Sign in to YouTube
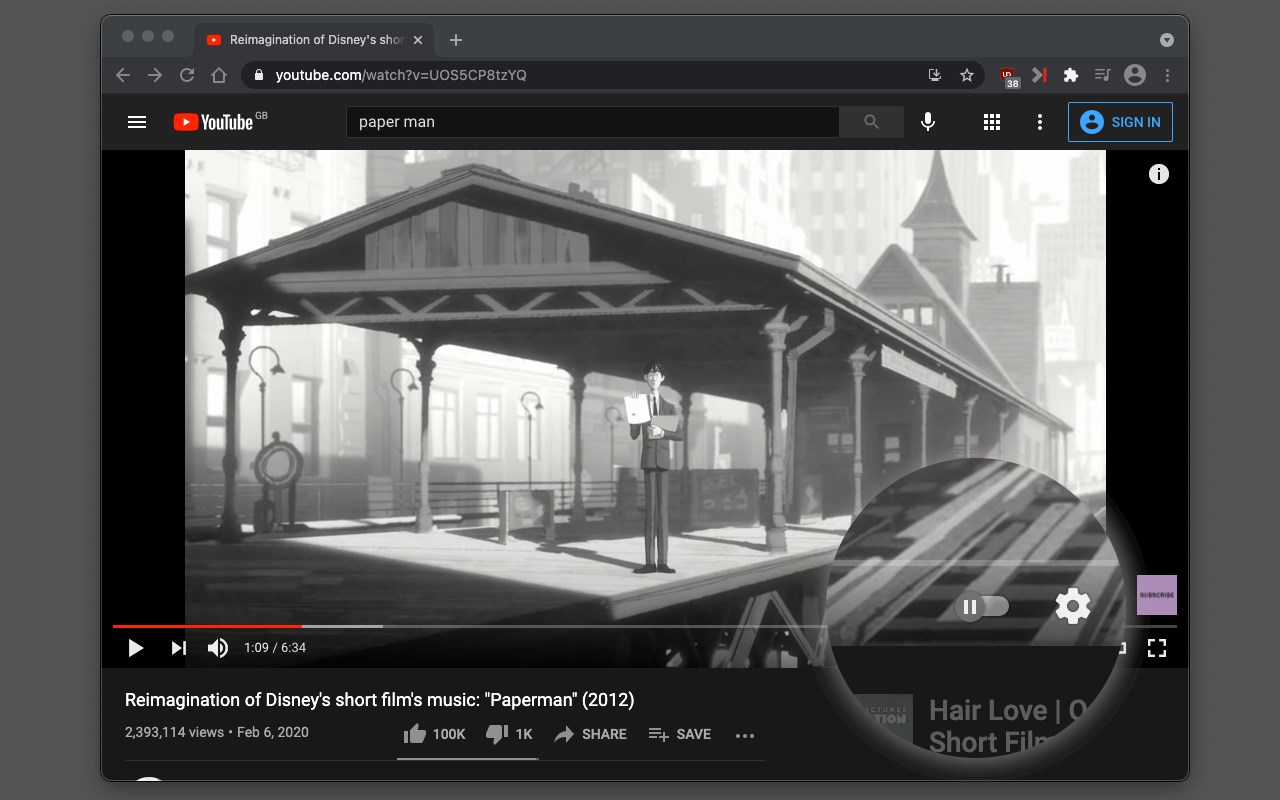This screenshot has width=1280, height=800. coord(1120,122)
